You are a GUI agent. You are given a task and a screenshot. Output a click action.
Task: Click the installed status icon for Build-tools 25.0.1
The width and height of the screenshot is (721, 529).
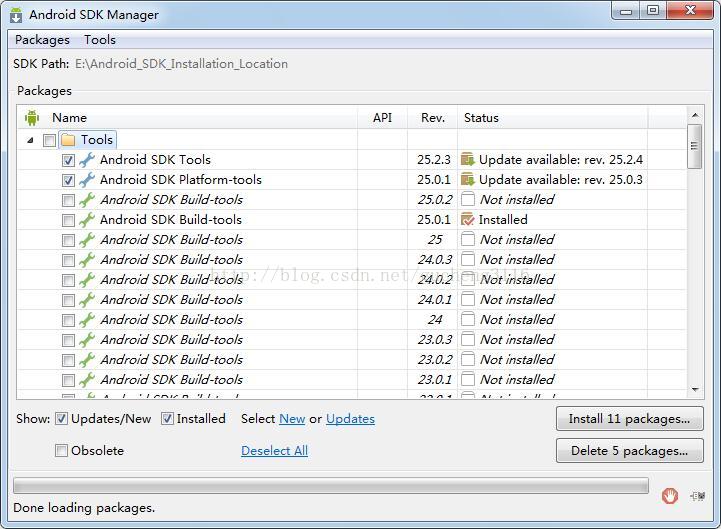pyautogui.click(x=468, y=219)
